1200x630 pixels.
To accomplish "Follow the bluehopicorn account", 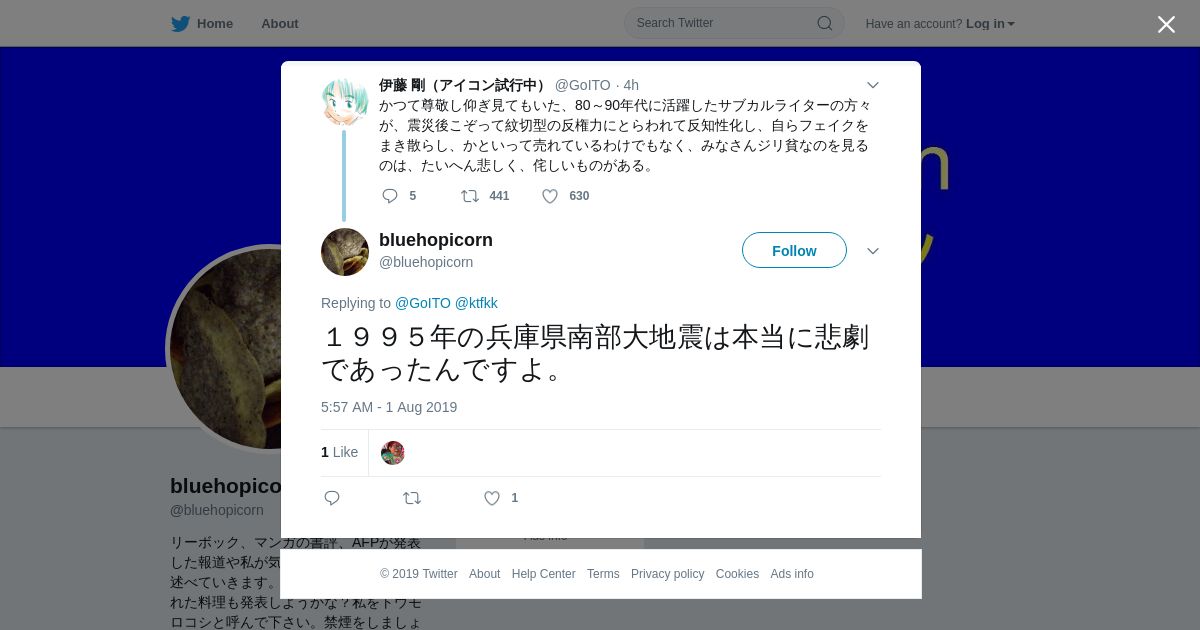I will tap(794, 250).
